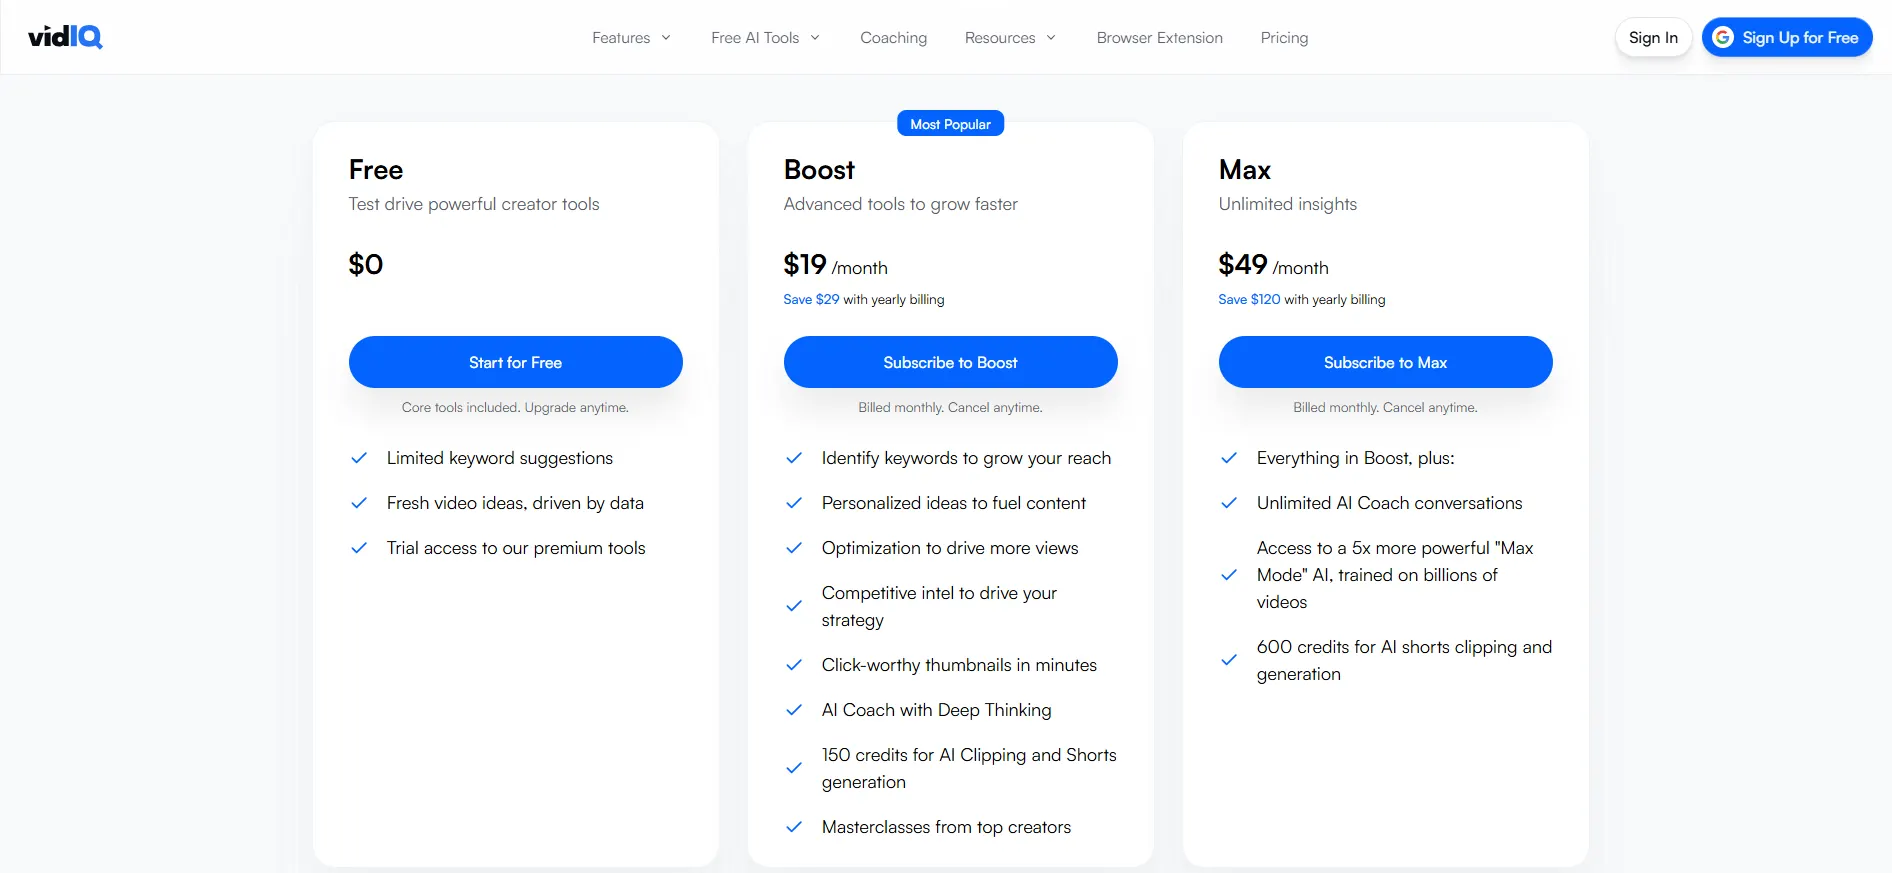The width and height of the screenshot is (1892, 873).
Task: Click the checkmark beside 'Limited keyword suggestions'
Action: [x=359, y=458]
